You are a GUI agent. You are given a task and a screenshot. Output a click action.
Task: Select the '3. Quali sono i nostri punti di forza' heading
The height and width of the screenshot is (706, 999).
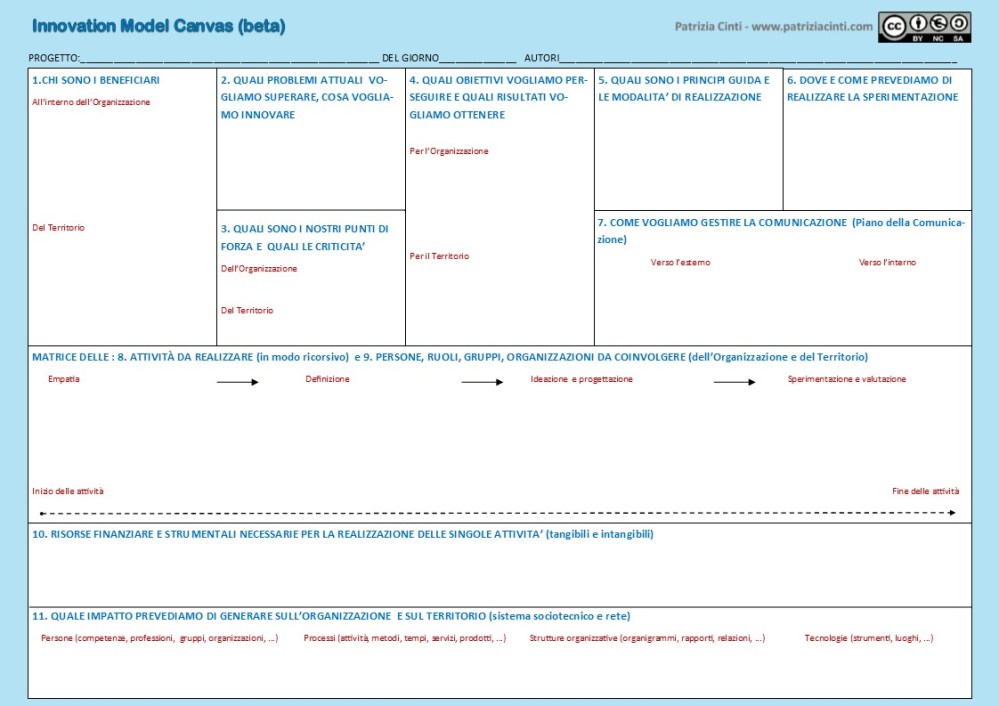click(x=305, y=237)
